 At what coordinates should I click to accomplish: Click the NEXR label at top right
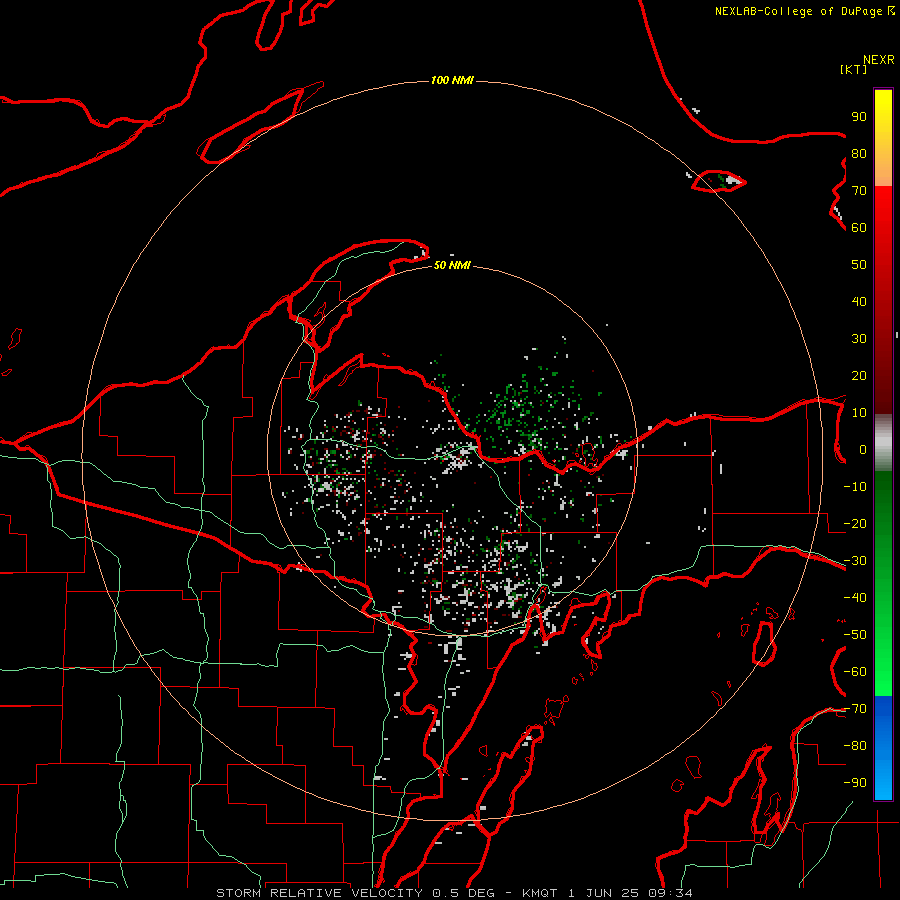click(879, 60)
